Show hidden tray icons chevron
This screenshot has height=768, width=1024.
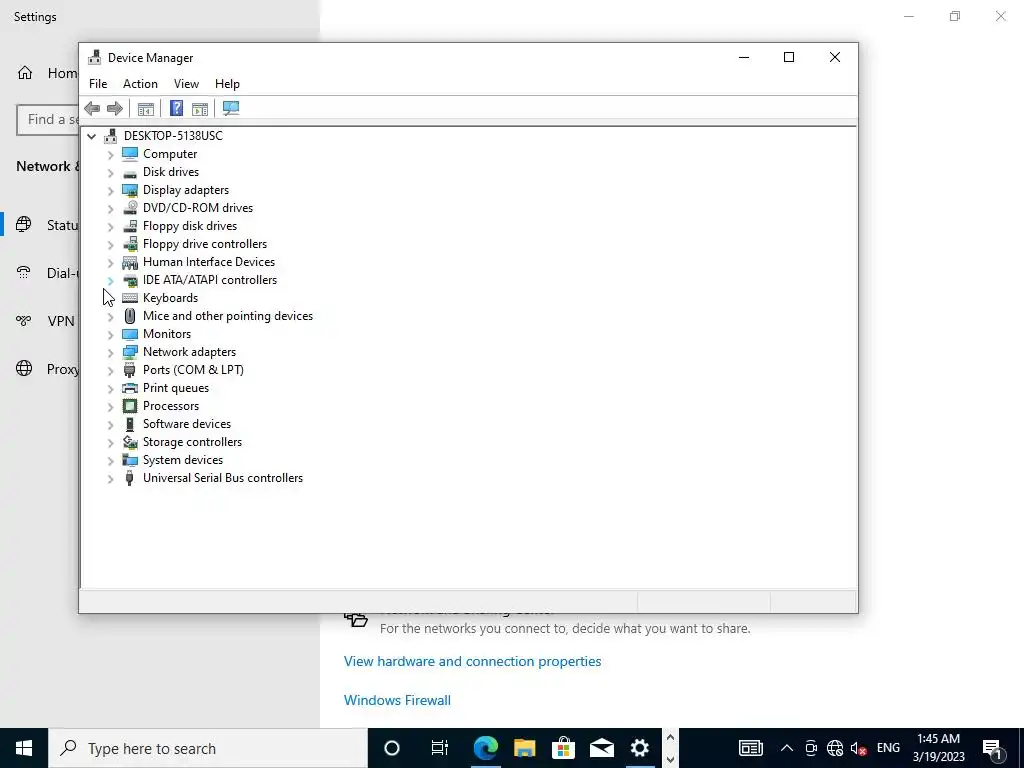pos(787,748)
